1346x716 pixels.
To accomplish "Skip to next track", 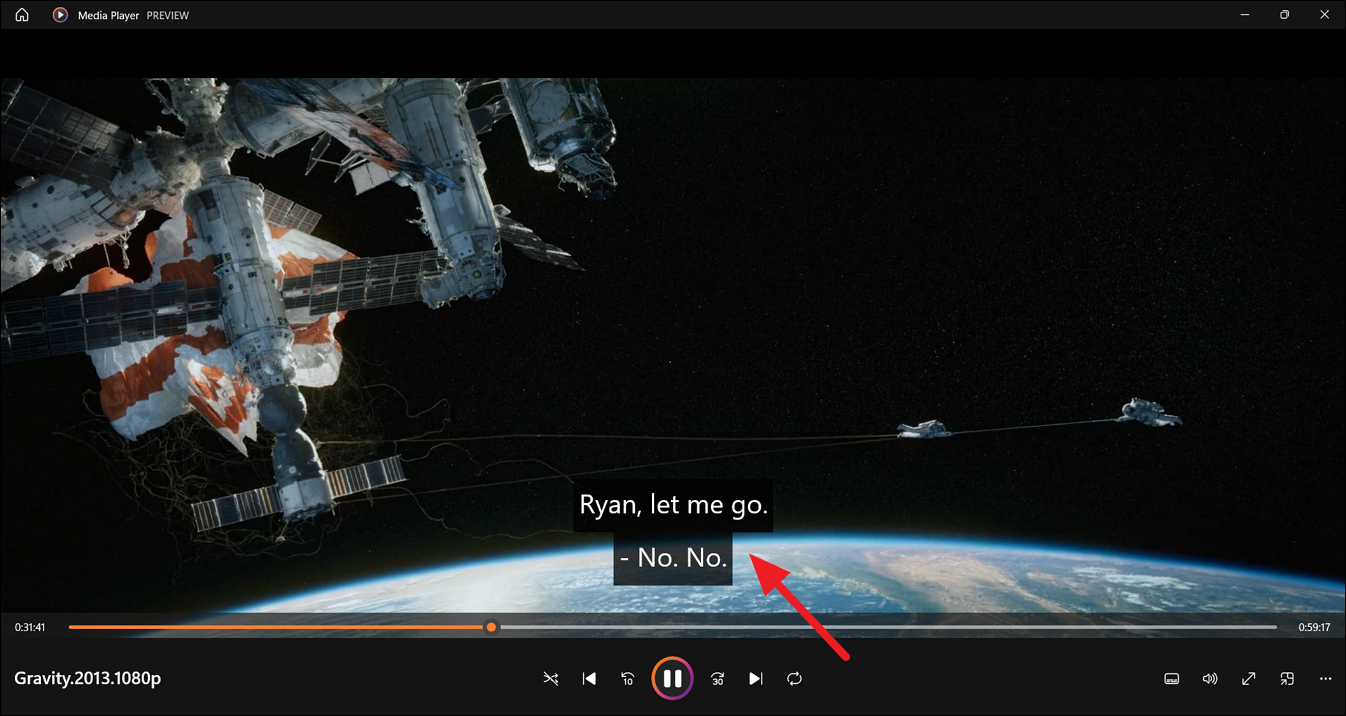I will click(756, 679).
